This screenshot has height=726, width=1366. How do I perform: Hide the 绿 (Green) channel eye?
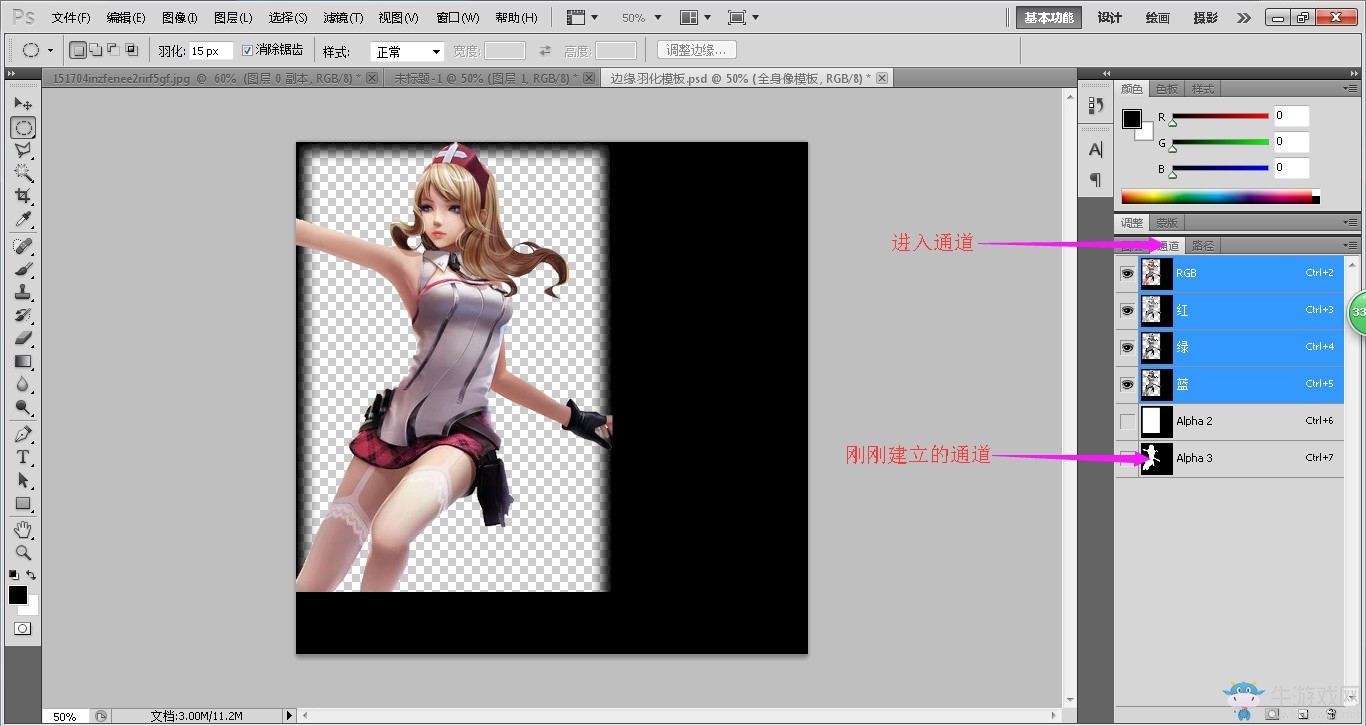click(1127, 347)
